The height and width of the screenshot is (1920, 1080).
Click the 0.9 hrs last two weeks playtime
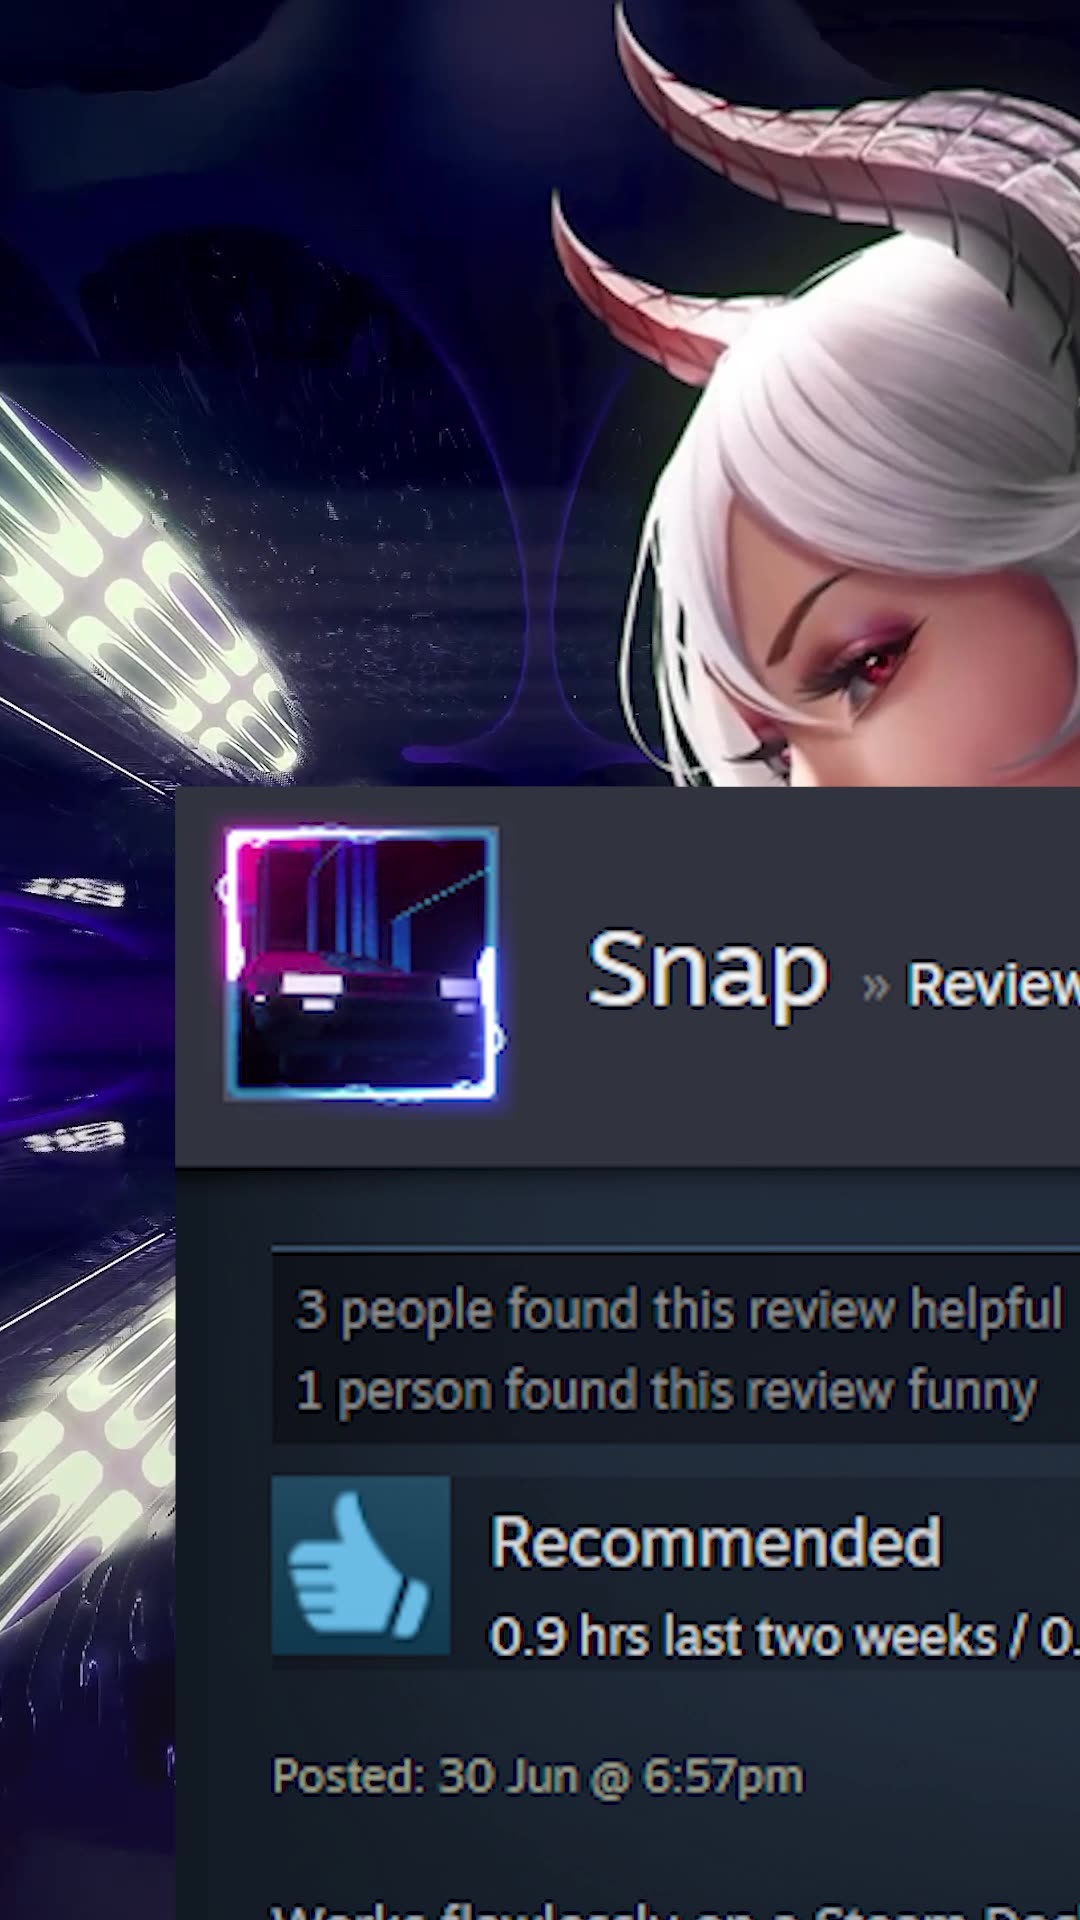tap(742, 1637)
